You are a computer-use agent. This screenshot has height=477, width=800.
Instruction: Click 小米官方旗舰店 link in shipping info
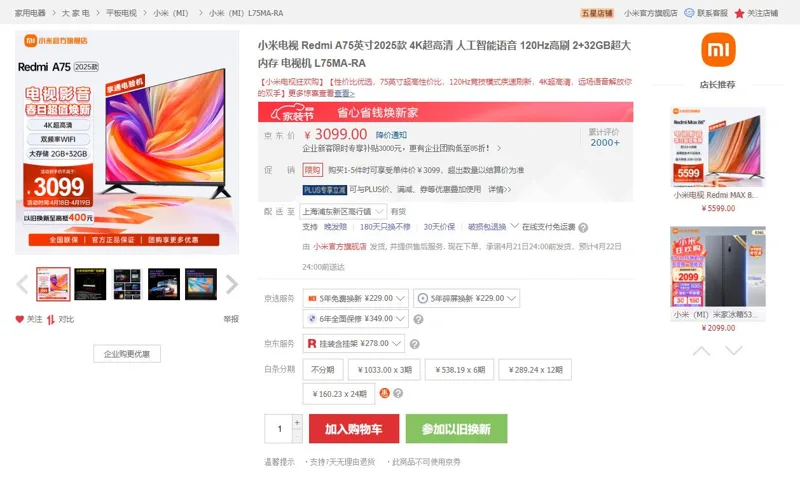[x=340, y=246]
